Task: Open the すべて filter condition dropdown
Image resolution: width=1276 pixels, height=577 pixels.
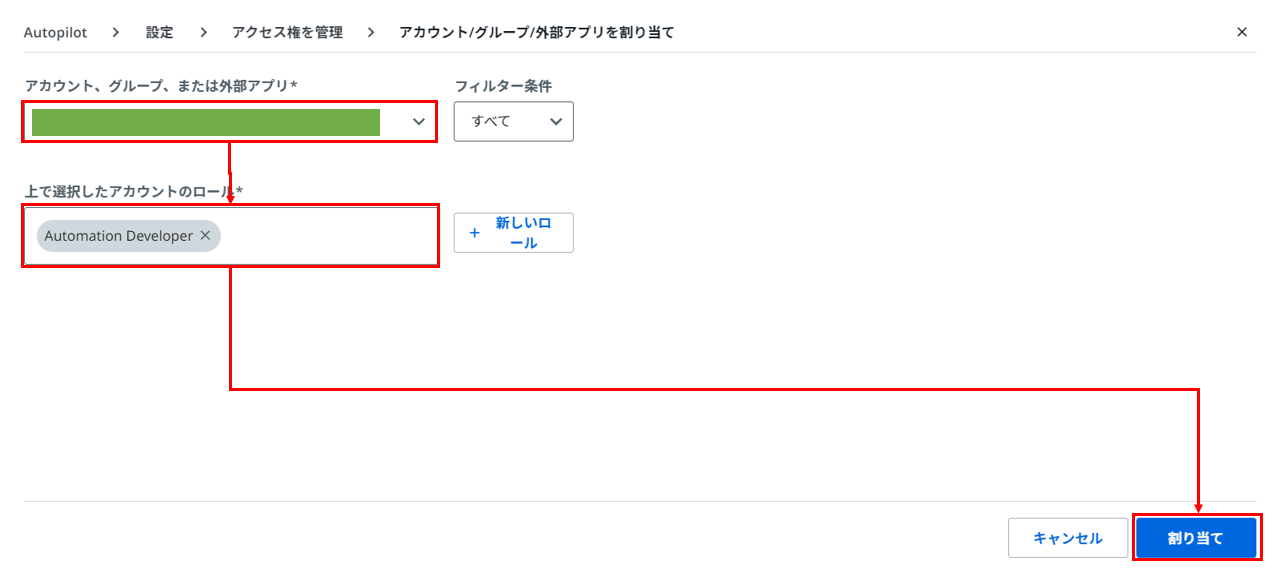Action: (514, 121)
